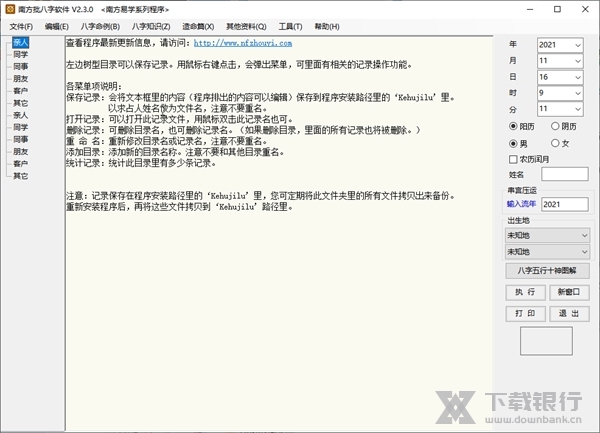Open the 八字知识(Z) menu

pyautogui.click(x=151, y=26)
